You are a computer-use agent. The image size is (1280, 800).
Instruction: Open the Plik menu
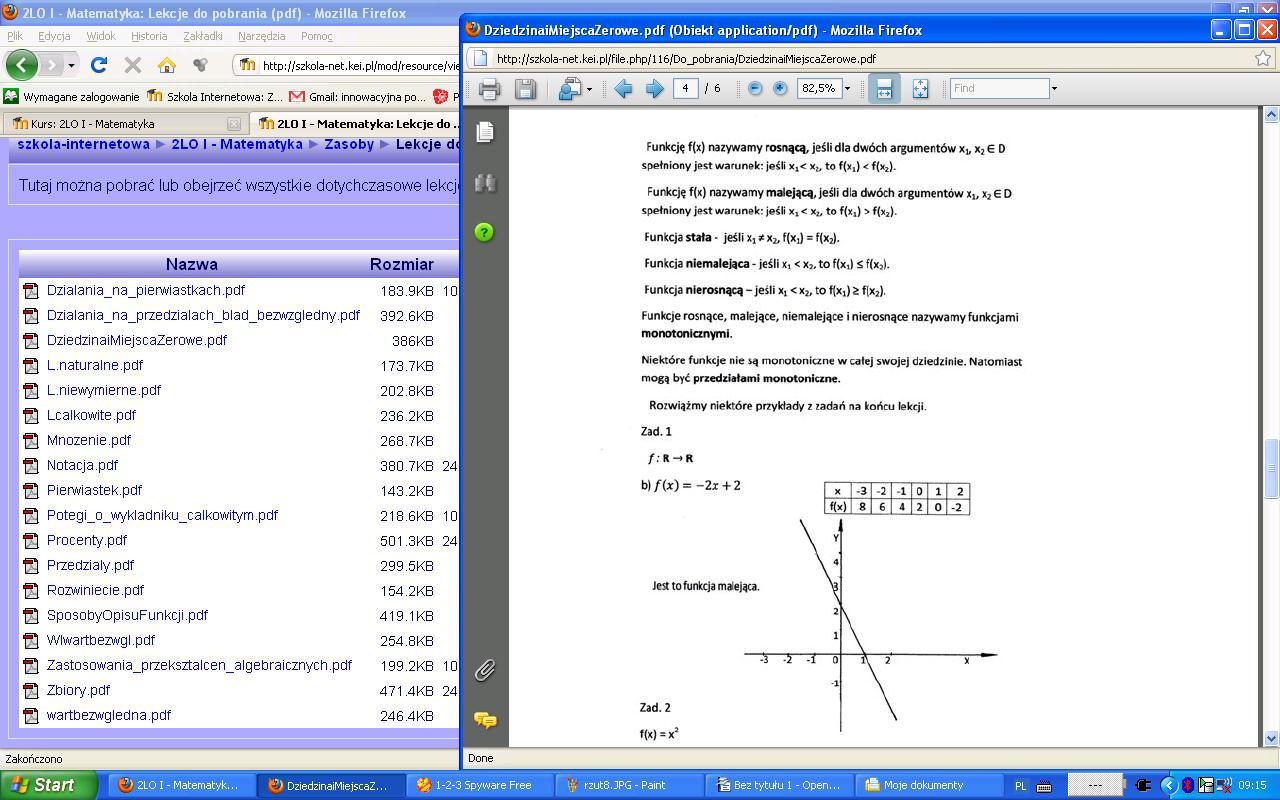click(15, 36)
